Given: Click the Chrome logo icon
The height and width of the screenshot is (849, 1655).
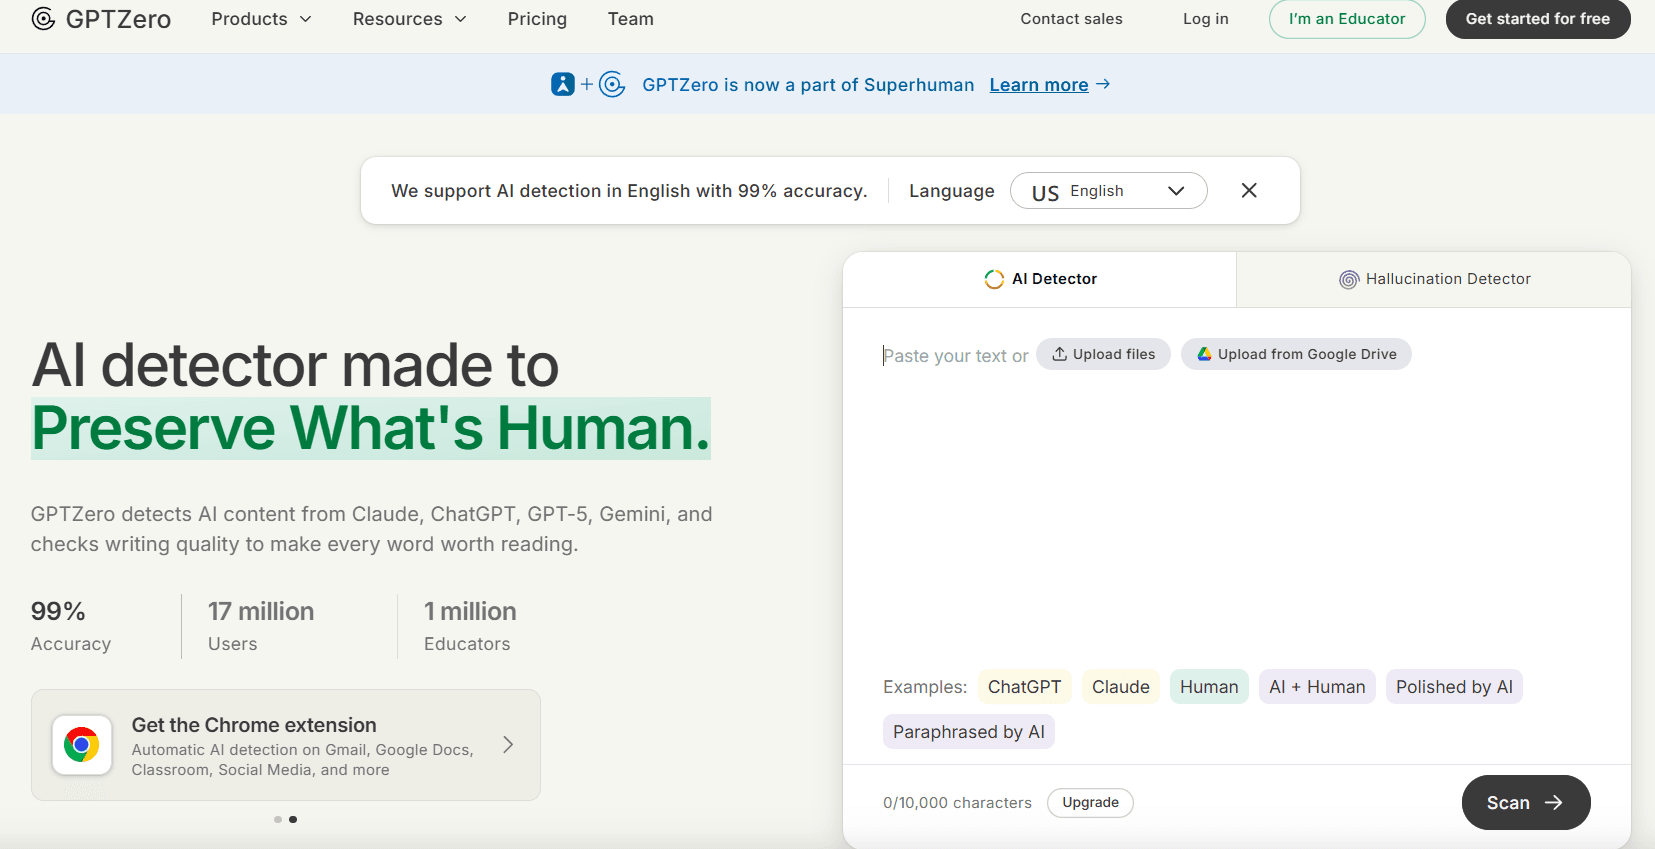Looking at the screenshot, I should pyautogui.click(x=82, y=745).
